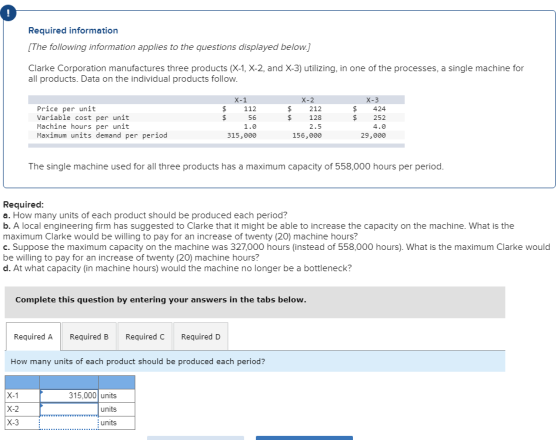560x440 pixels.
Task: Click X-1 machine hours value 1.0
Action: tap(250, 126)
